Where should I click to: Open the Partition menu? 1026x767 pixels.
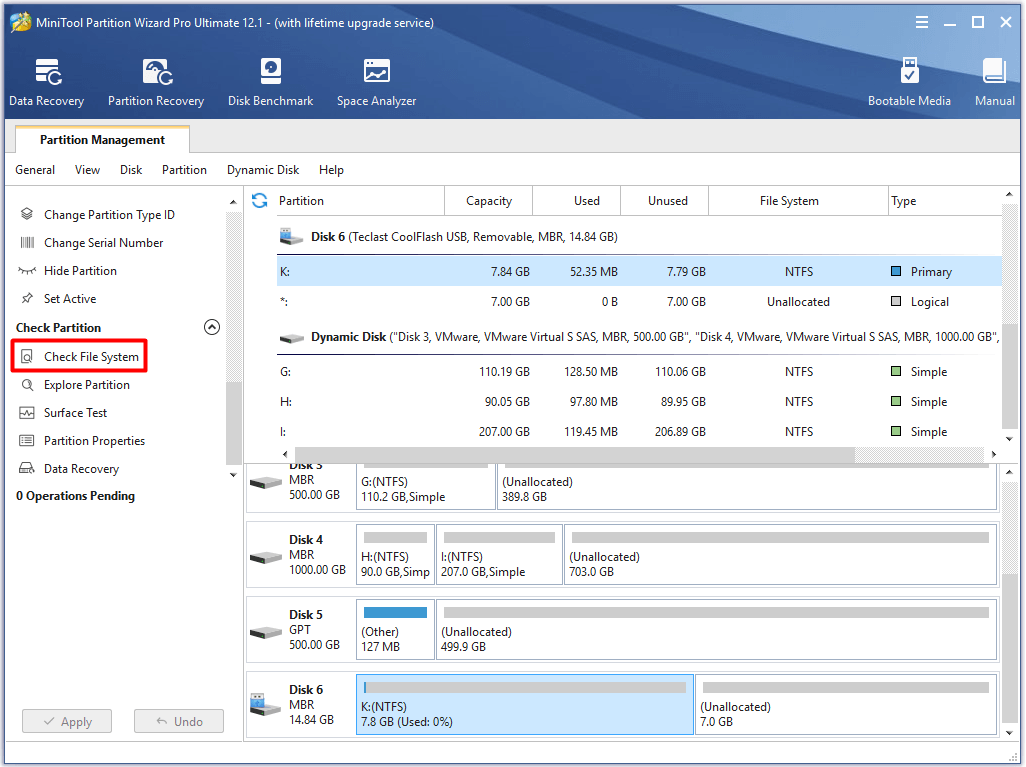coord(185,169)
